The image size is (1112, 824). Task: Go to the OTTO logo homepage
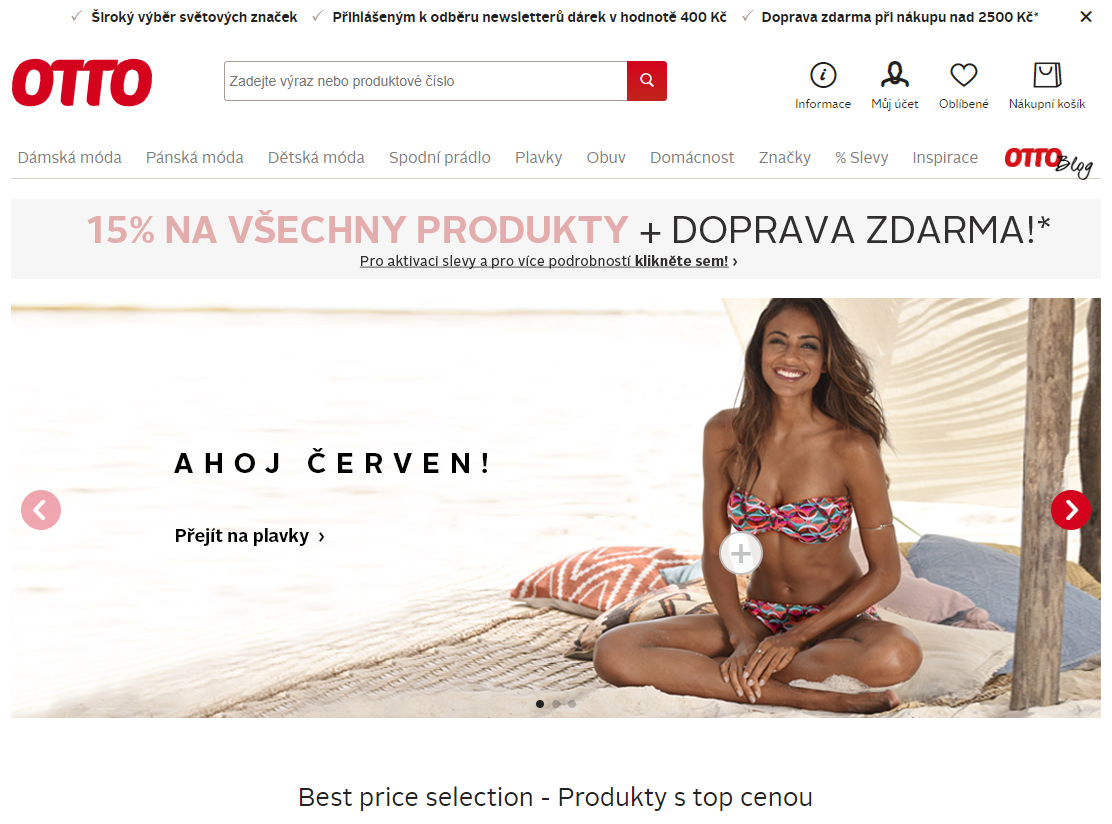[82, 82]
